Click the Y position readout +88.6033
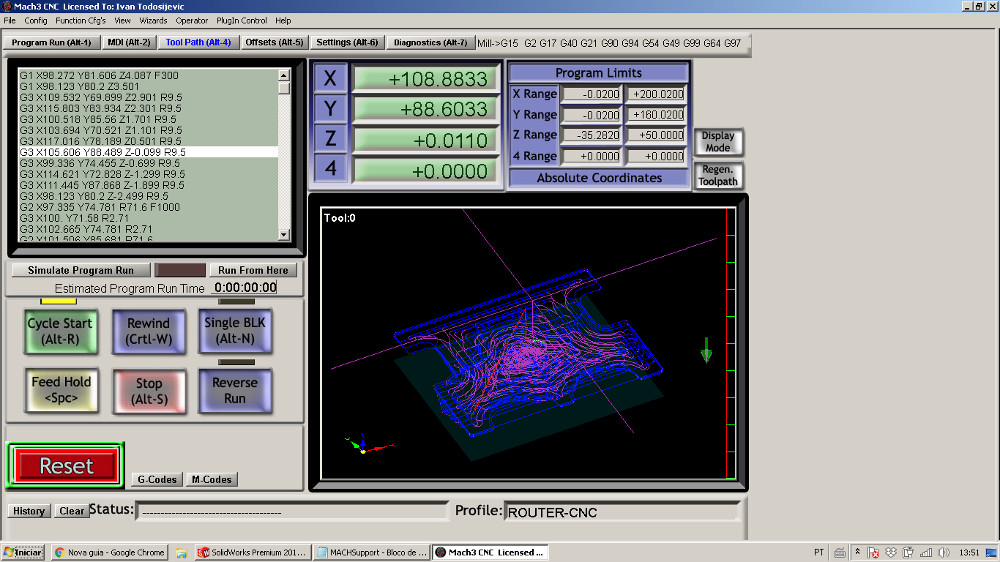This screenshot has width=1000, height=562. [x=425, y=109]
